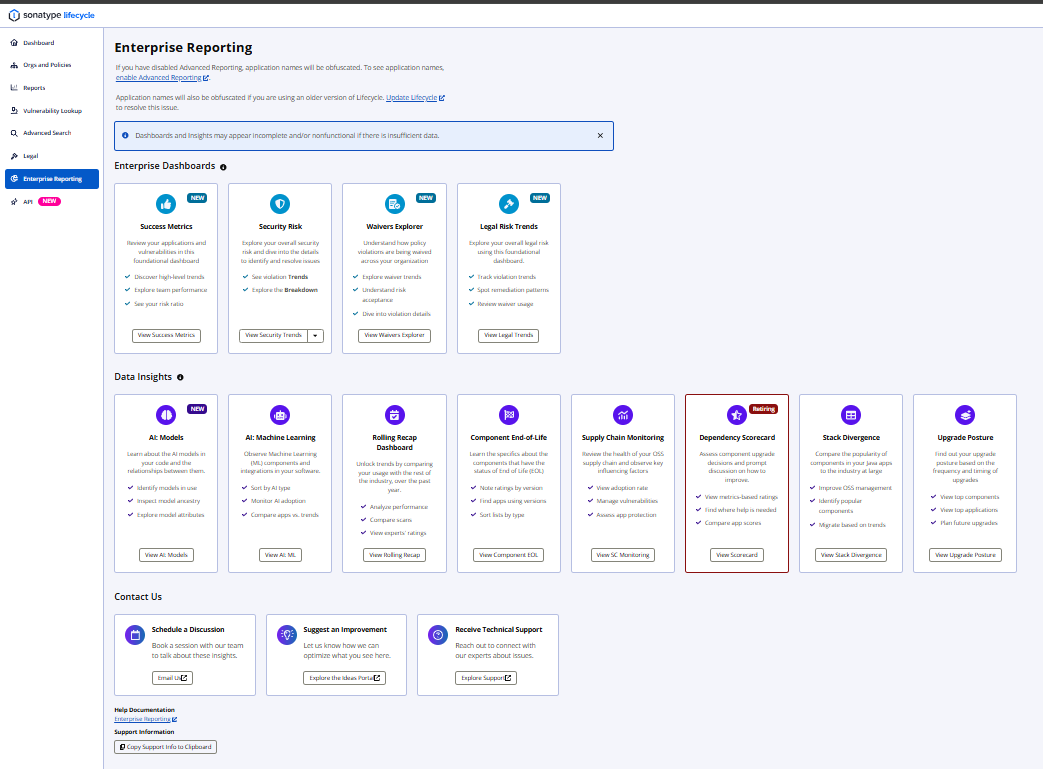This screenshot has height=769, width=1043.
Task: Click the Stack Divergence table icon
Action: (851, 415)
